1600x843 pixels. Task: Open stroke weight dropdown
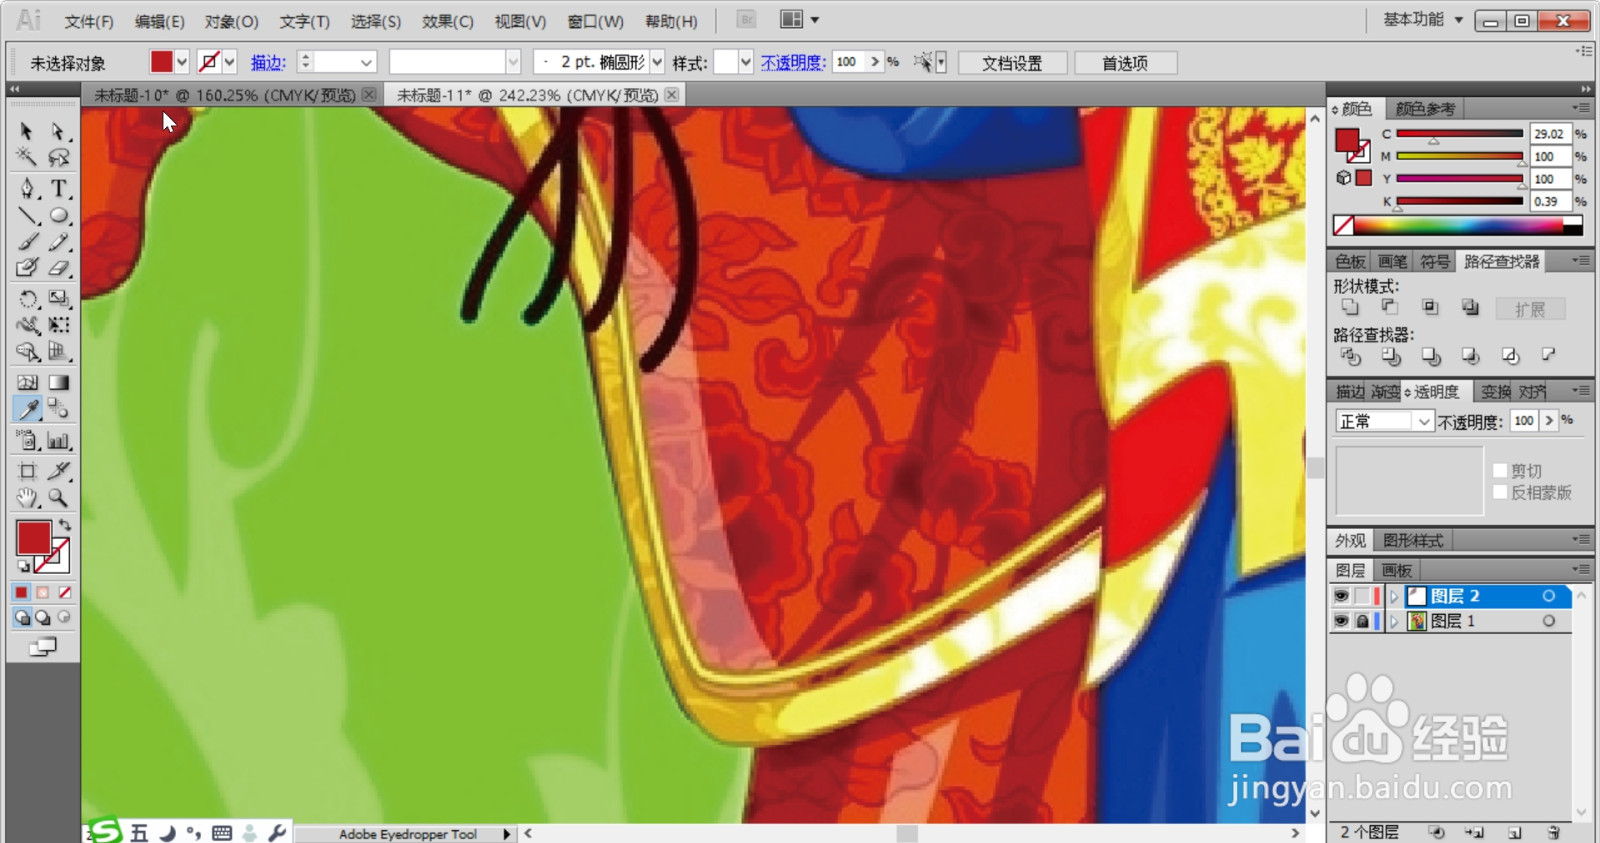(x=366, y=62)
